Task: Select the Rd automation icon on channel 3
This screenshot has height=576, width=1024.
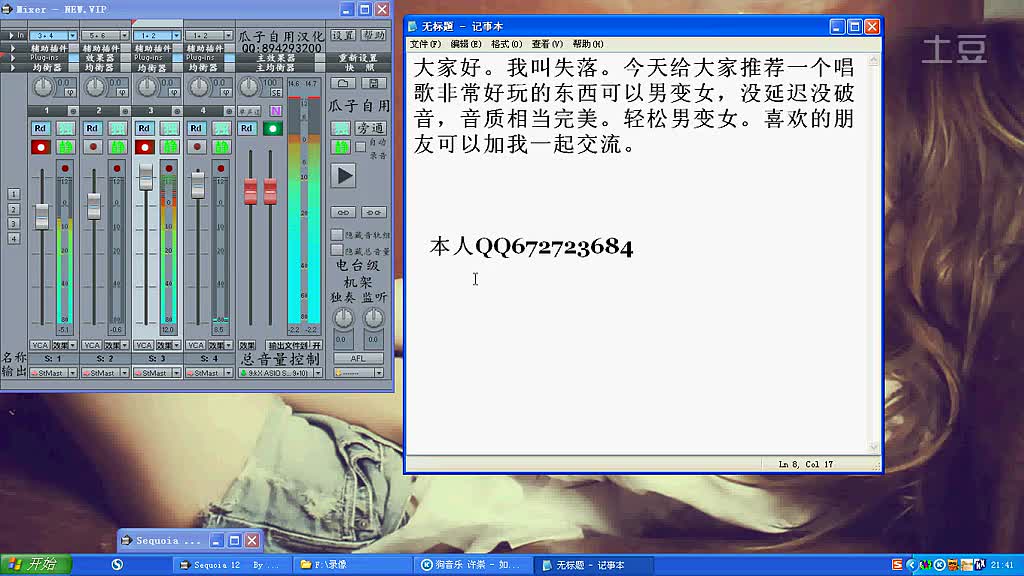Action: [x=145, y=127]
